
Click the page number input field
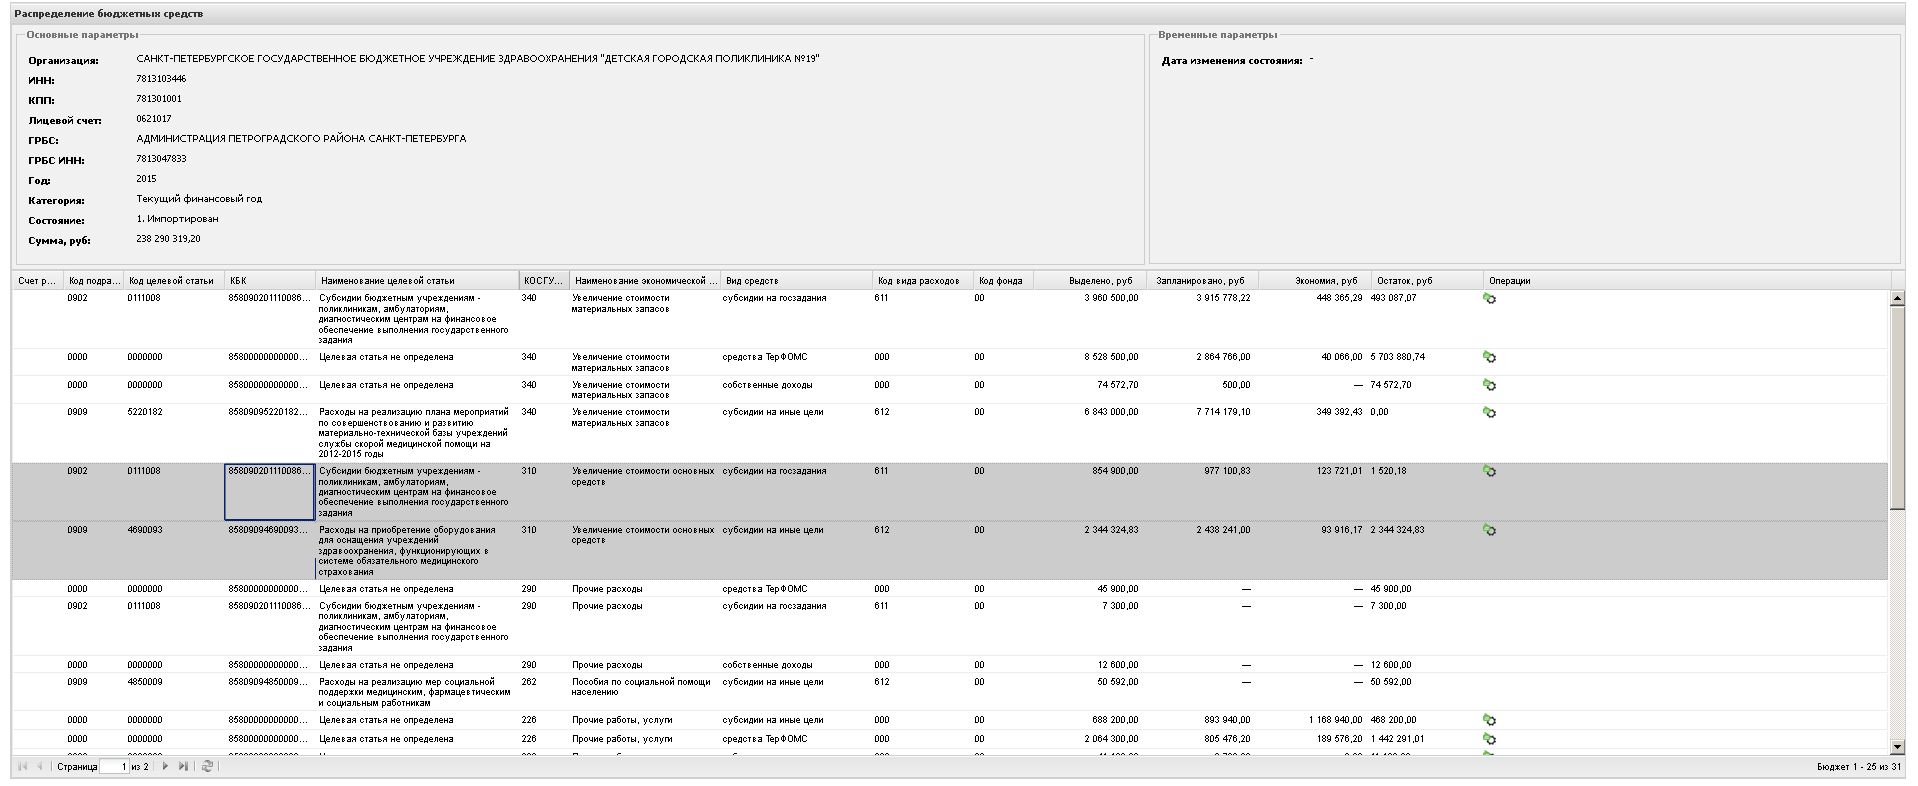[x=114, y=767]
